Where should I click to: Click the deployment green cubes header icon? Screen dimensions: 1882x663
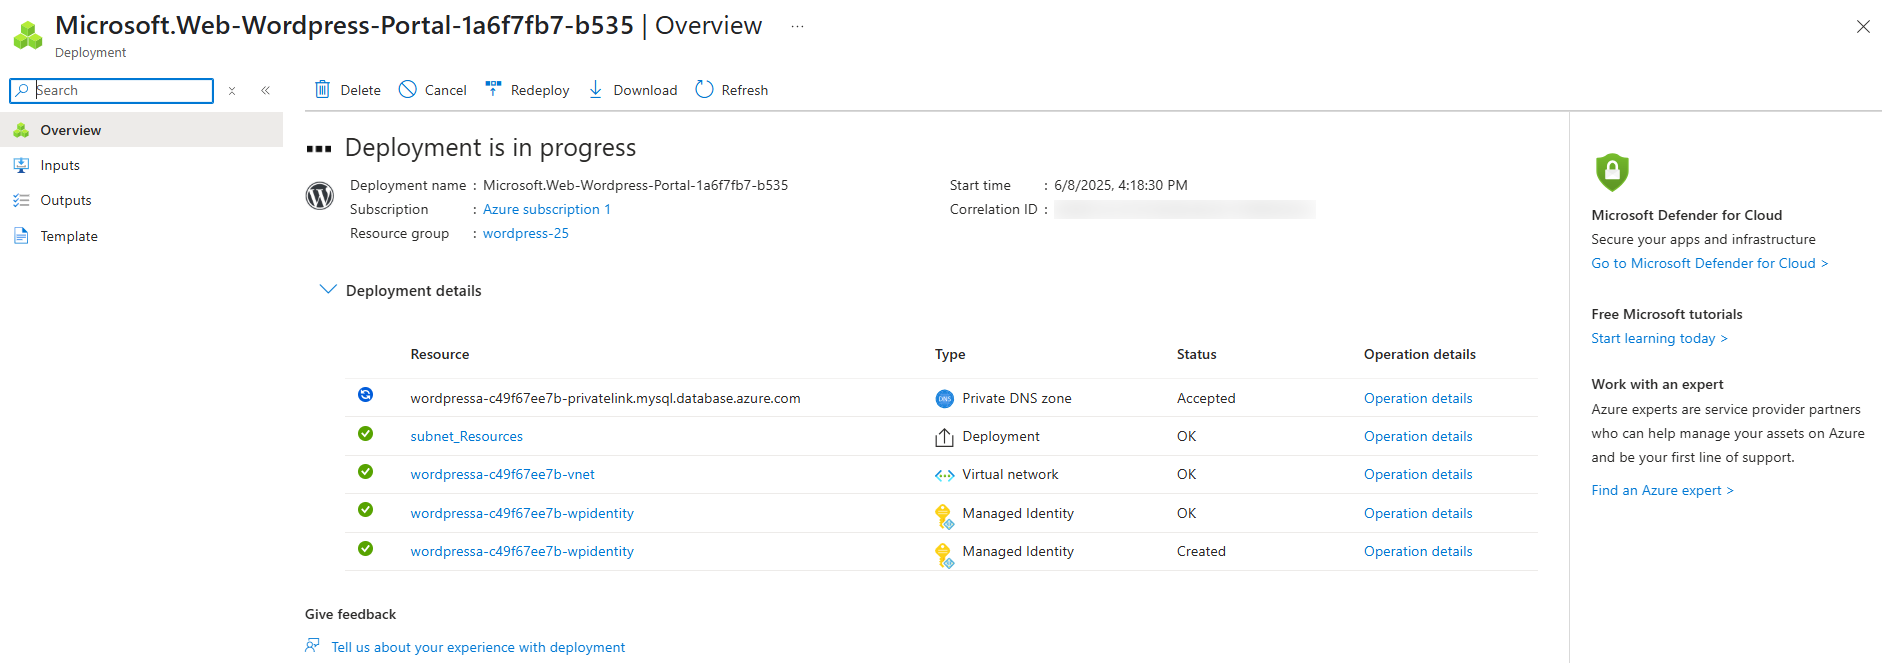pyautogui.click(x=28, y=35)
